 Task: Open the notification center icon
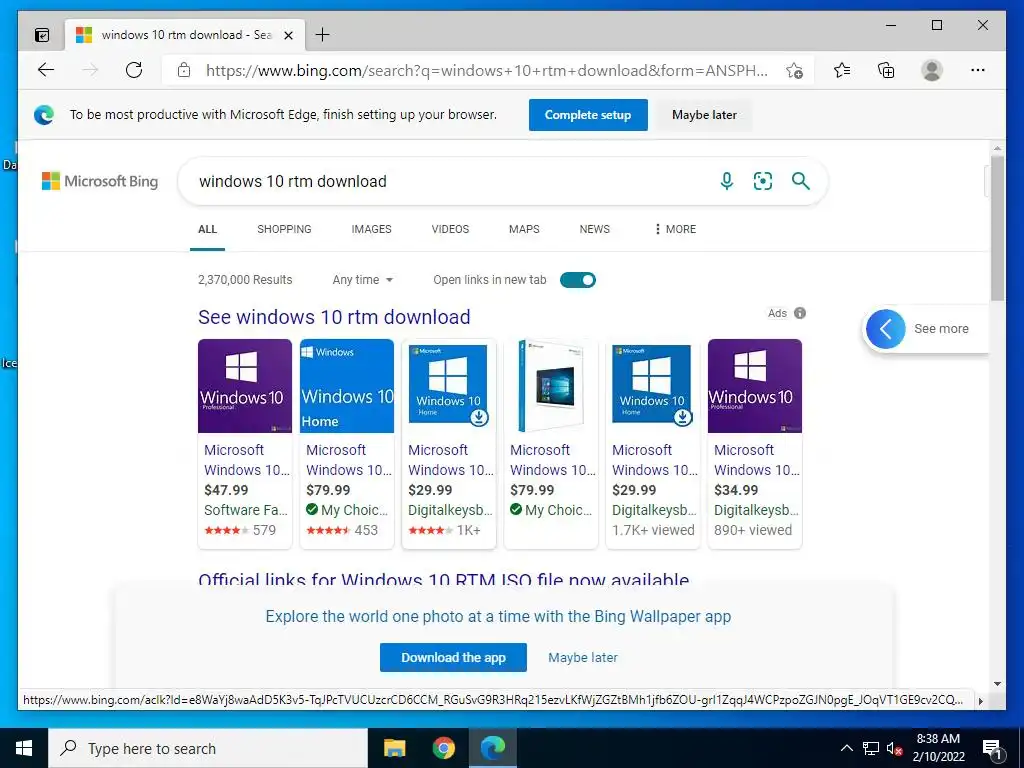coord(992,748)
